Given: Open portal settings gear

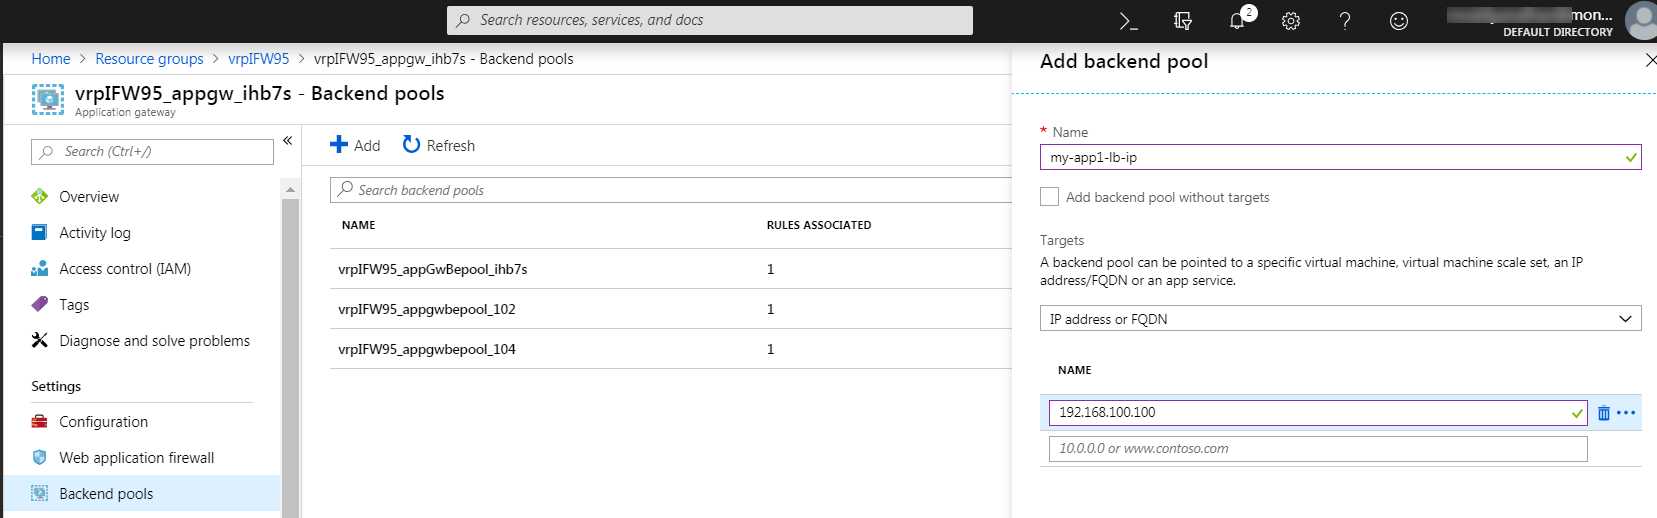Looking at the screenshot, I should click(1291, 21).
